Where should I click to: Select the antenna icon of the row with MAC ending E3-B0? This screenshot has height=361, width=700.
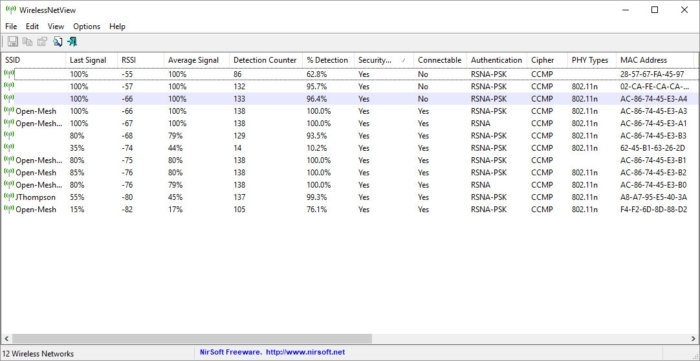point(9,184)
